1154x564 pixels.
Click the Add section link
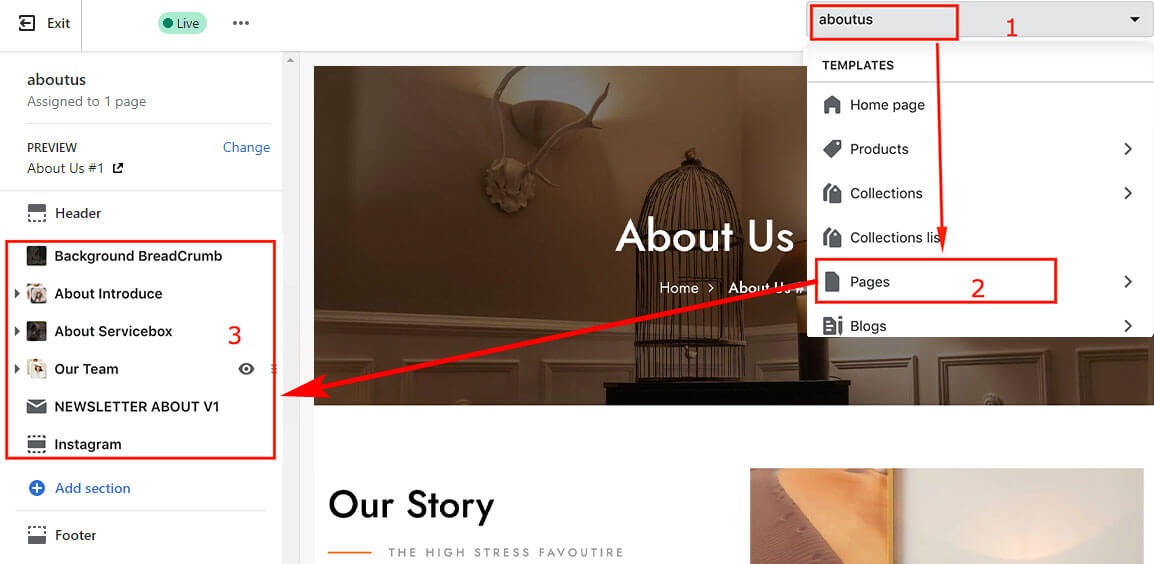[x=93, y=488]
